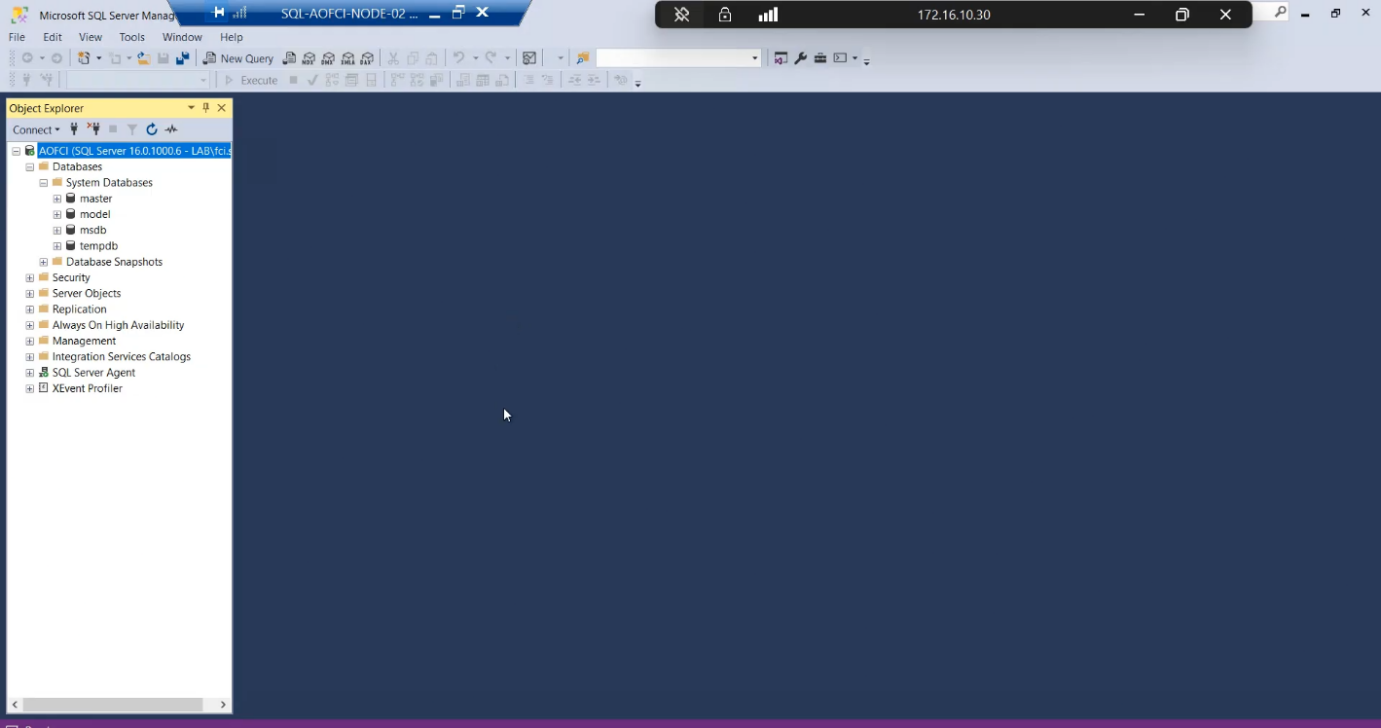Select the XEvent Profiler node
This screenshot has width=1381, height=728.
point(87,388)
